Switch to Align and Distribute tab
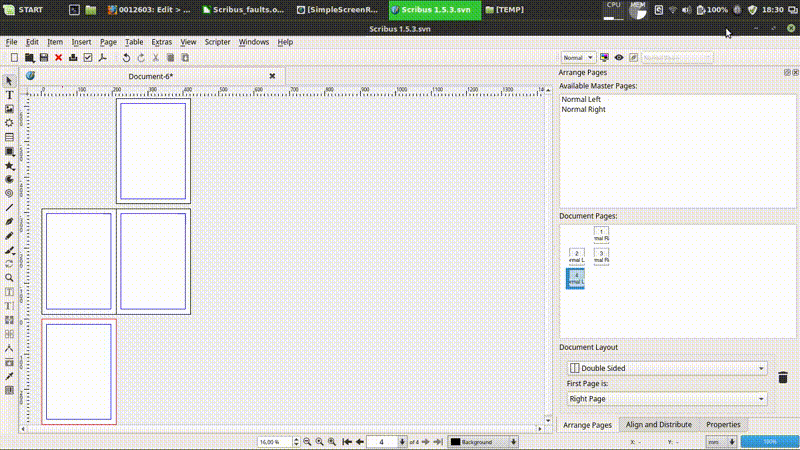The image size is (800, 450). coord(658,425)
